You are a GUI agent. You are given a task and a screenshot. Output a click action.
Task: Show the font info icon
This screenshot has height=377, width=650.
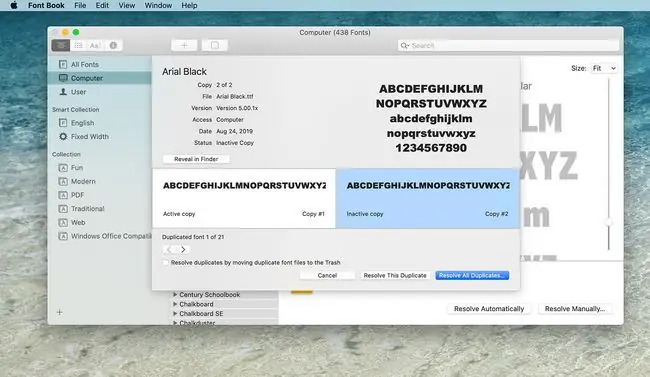tap(113, 45)
